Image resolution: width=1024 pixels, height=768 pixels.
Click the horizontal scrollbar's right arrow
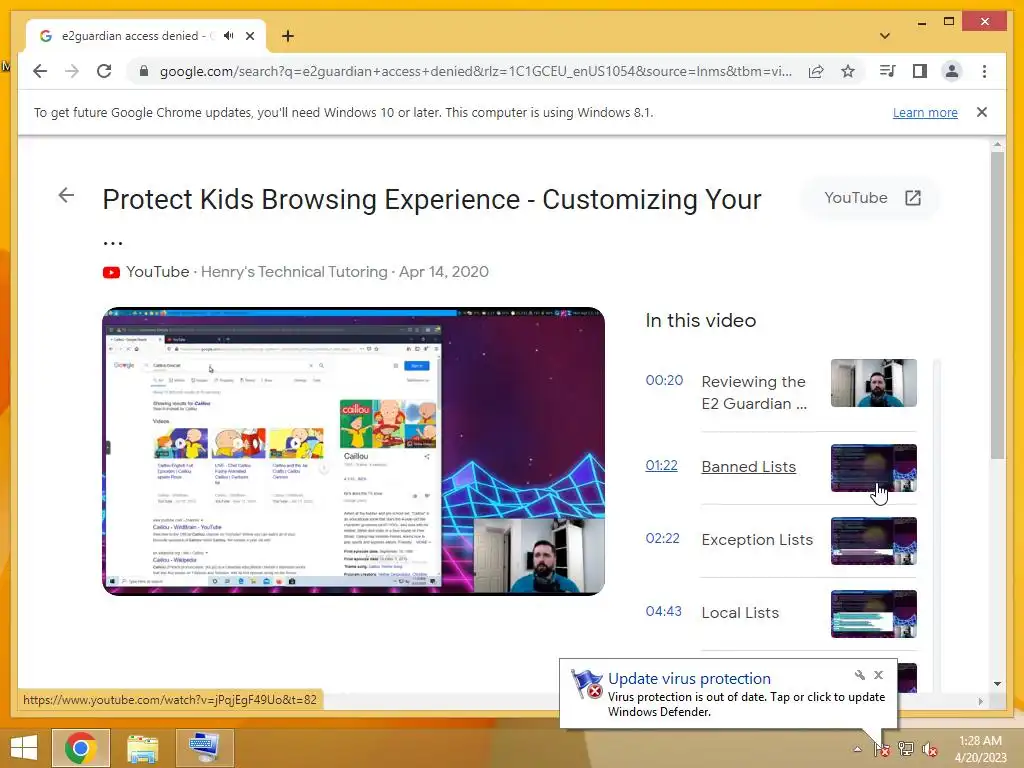click(x=980, y=701)
